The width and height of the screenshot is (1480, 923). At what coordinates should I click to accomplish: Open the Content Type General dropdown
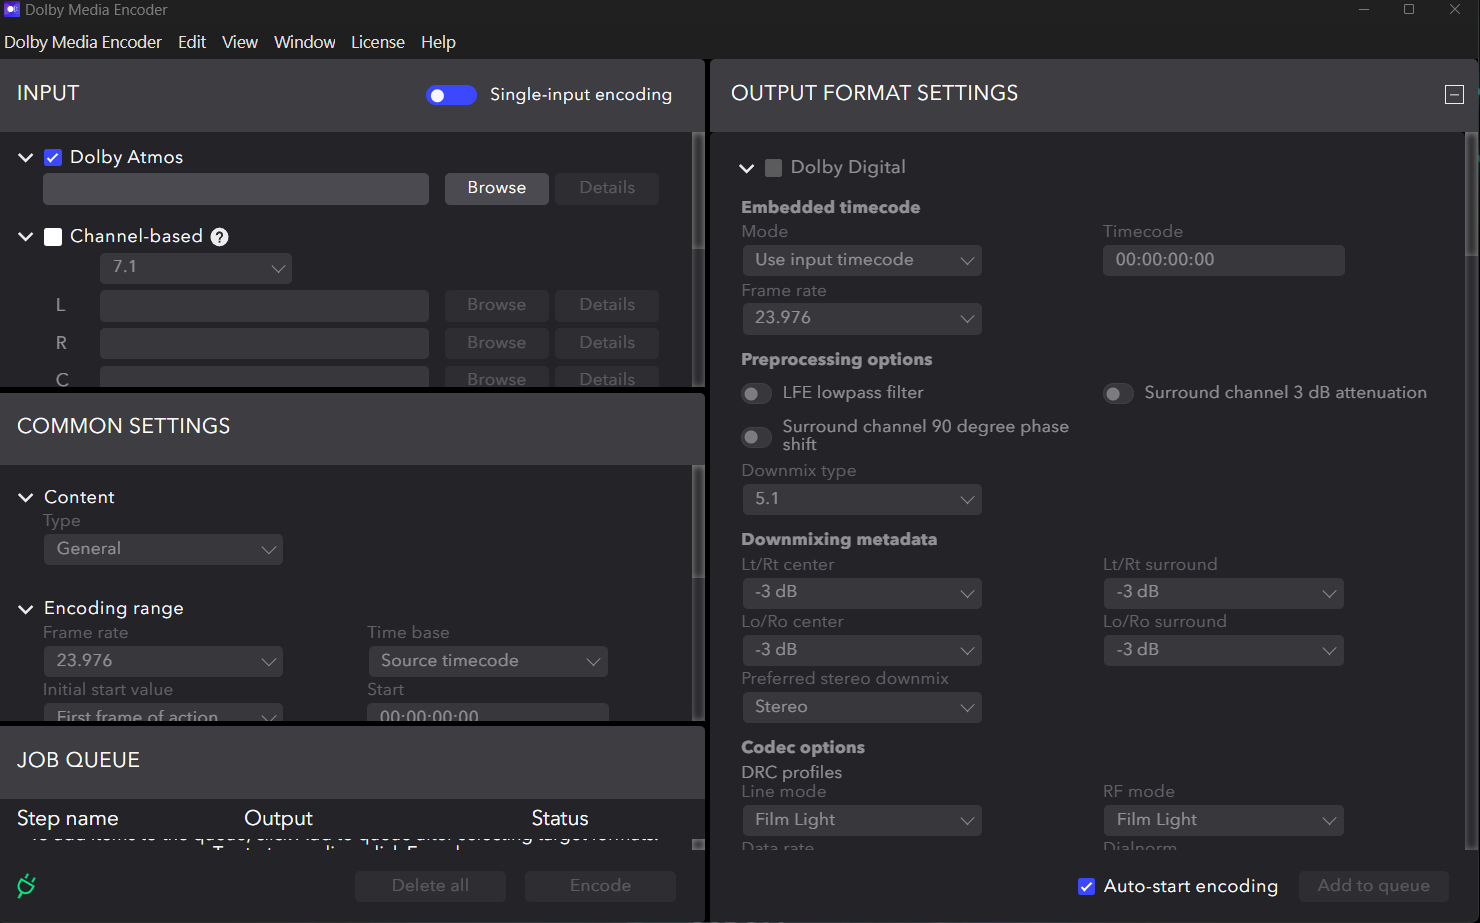click(x=163, y=549)
